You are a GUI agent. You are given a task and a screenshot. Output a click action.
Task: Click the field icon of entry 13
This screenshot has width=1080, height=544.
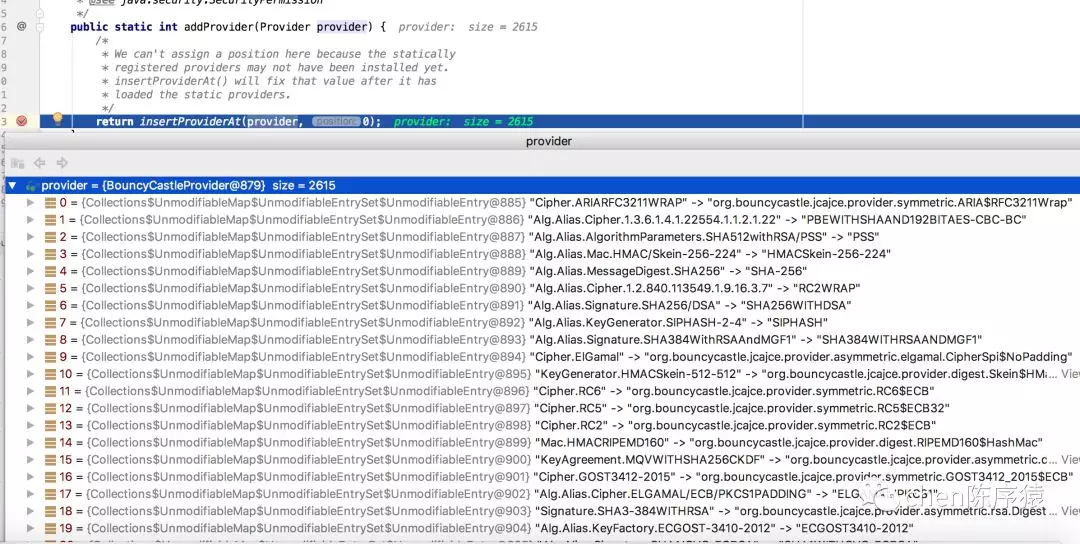pyautogui.click(x=50, y=426)
